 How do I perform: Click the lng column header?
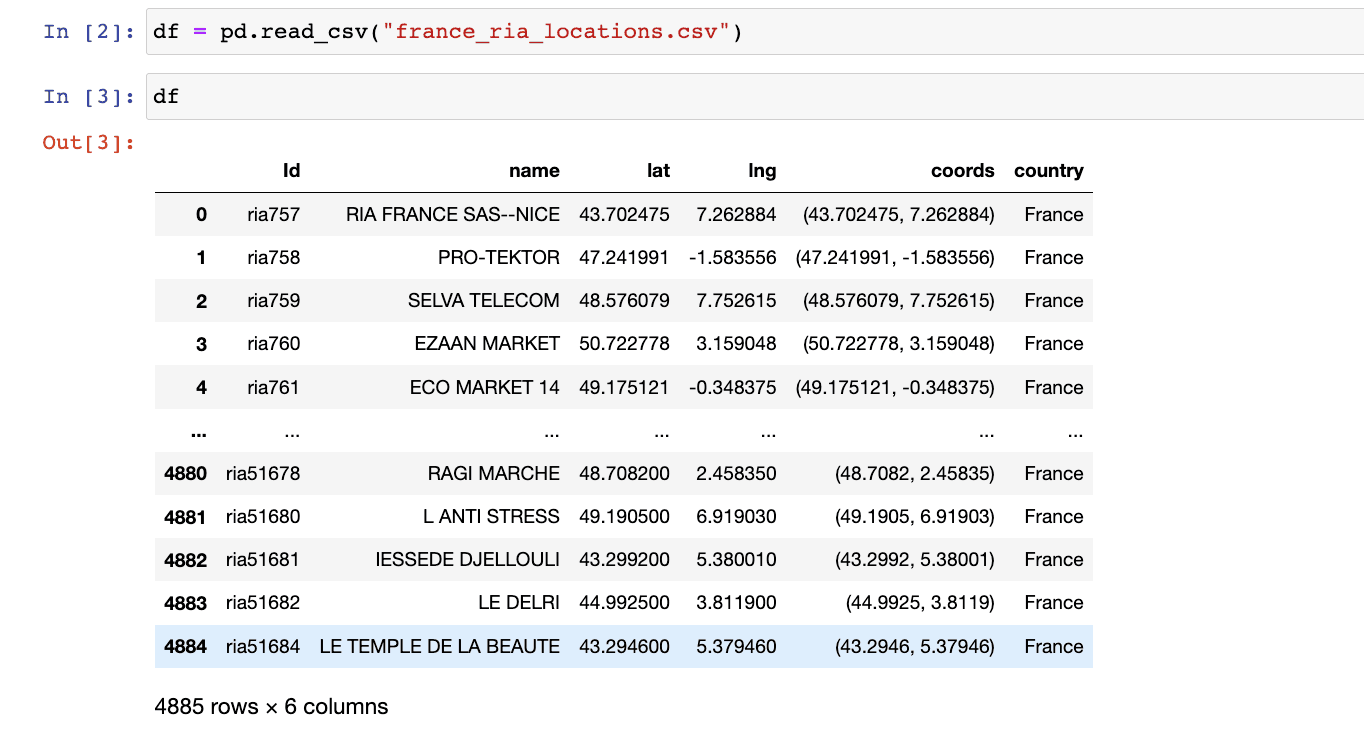[762, 171]
